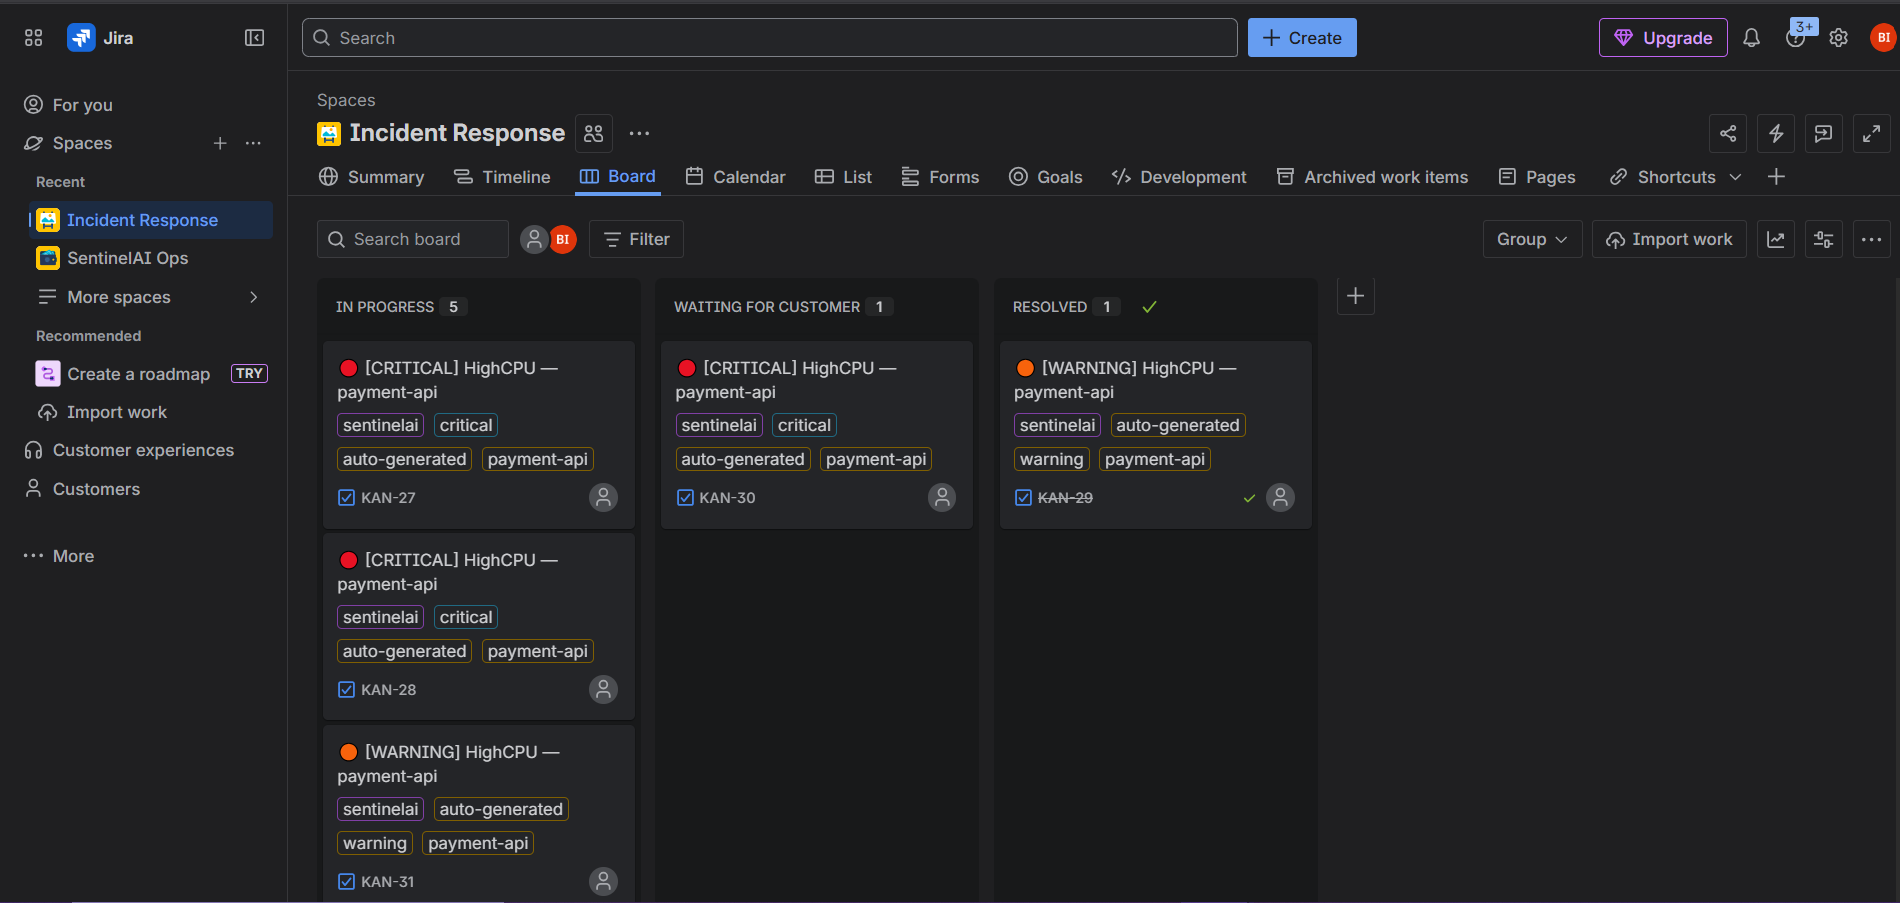Click the share board icon

[x=1728, y=133]
